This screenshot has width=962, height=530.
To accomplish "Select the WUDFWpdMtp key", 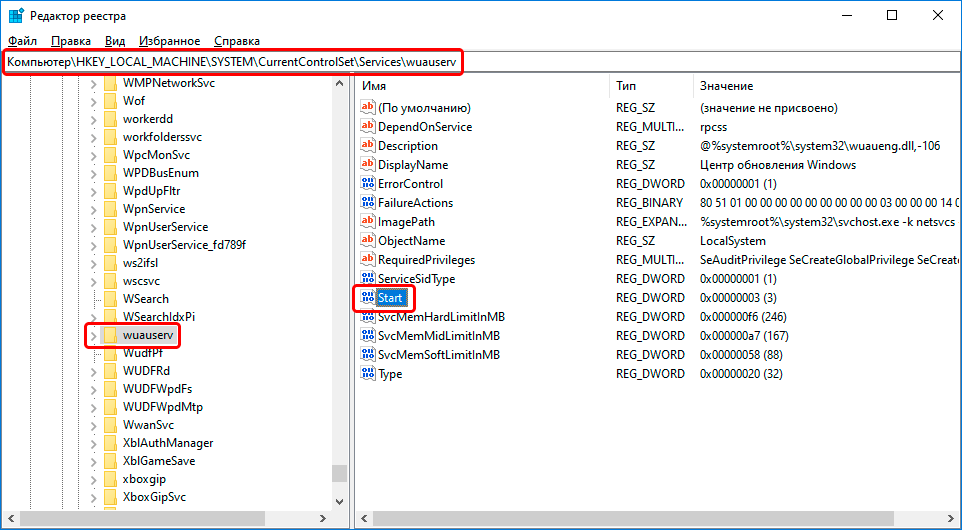I will click(x=163, y=407).
